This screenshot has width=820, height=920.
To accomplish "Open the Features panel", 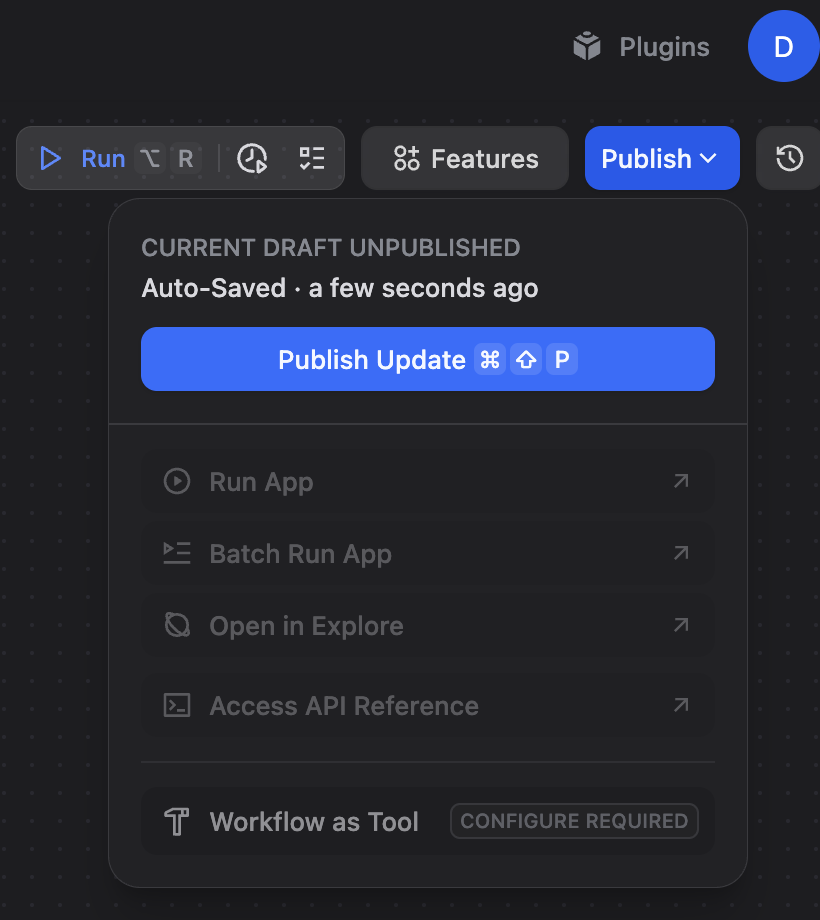I will (x=464, y=158).
